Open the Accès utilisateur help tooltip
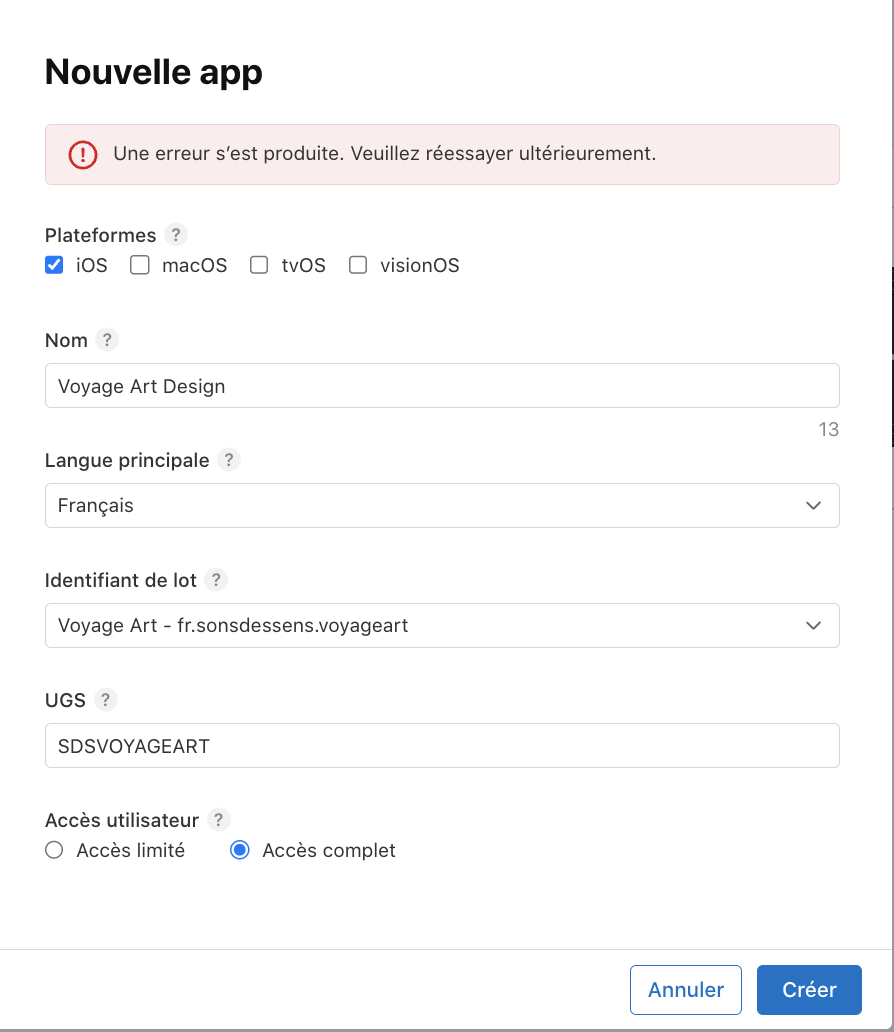Screen dimensions: 894x1032 [218, 820]
